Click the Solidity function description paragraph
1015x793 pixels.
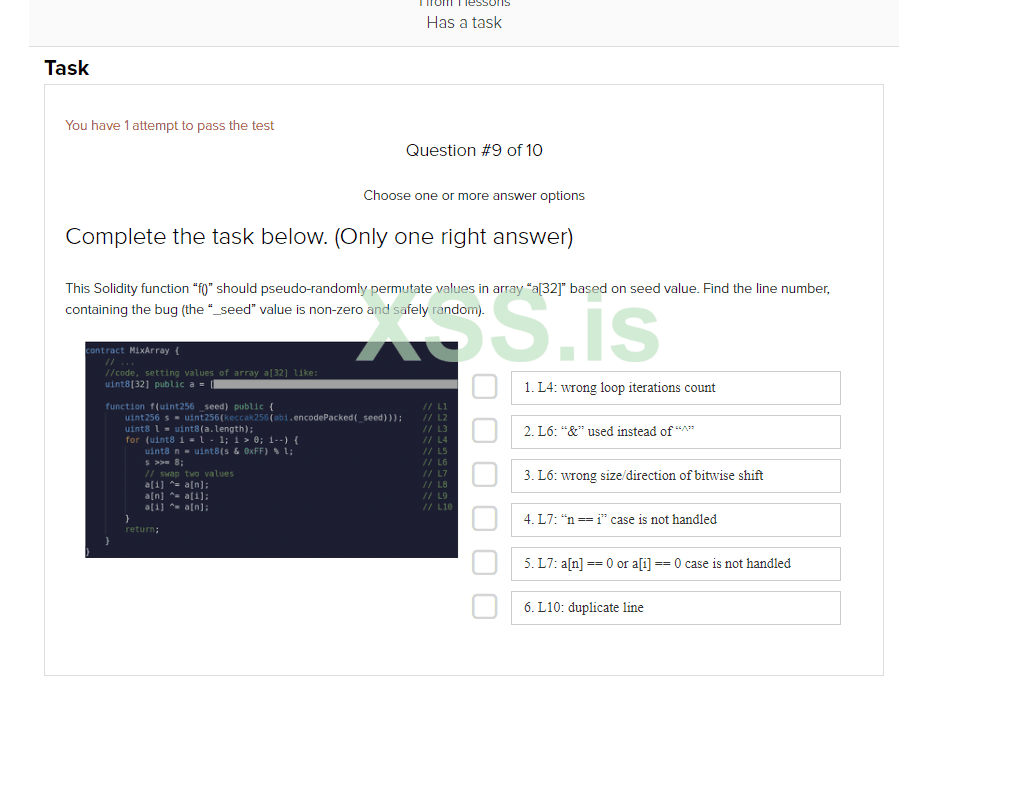(447, 299)
